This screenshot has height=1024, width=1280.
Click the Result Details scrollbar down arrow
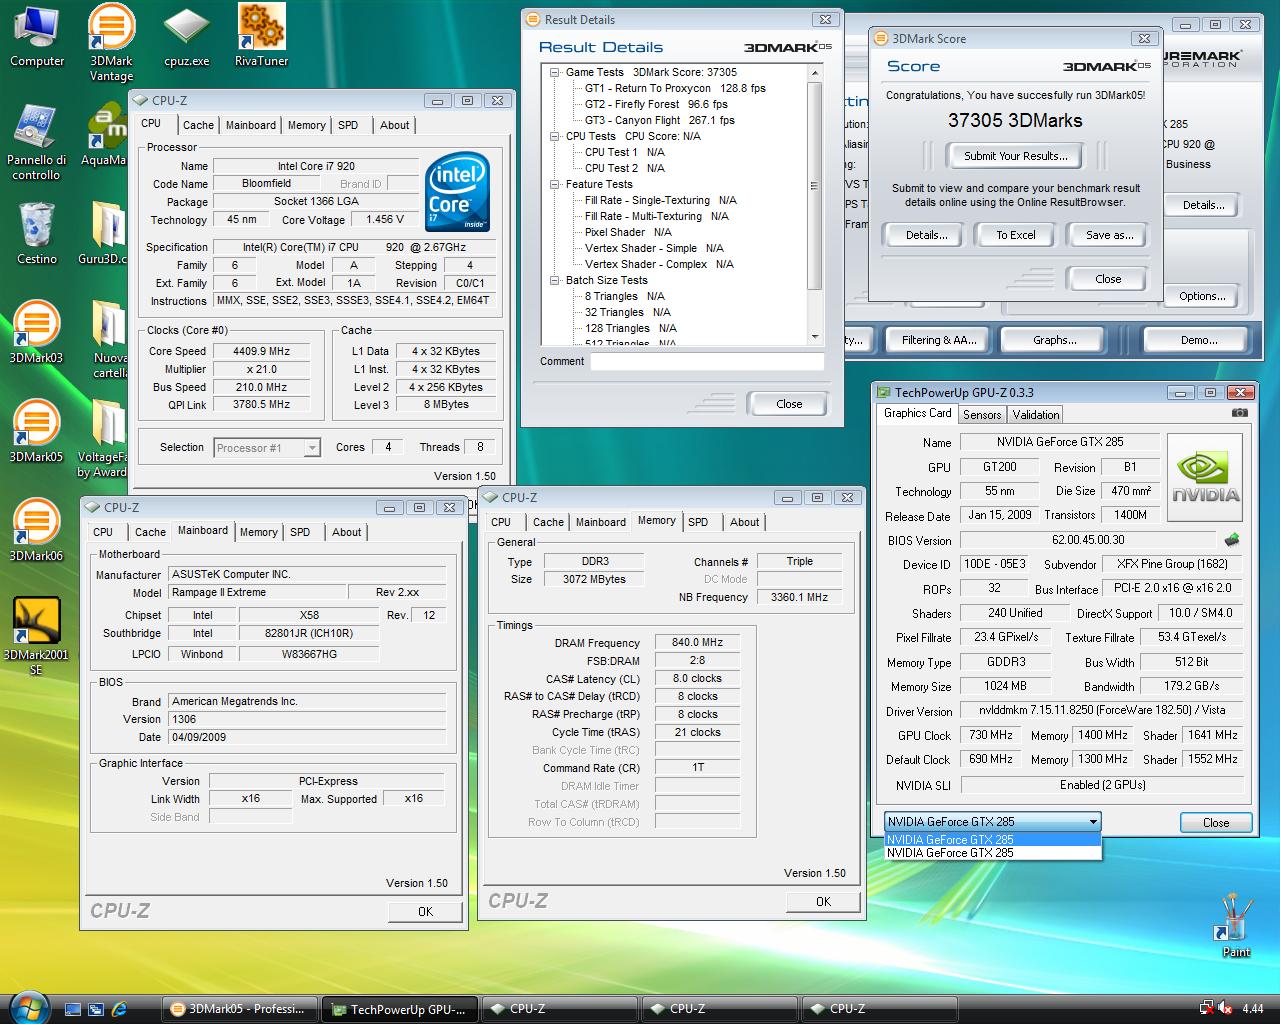[815, 337]
